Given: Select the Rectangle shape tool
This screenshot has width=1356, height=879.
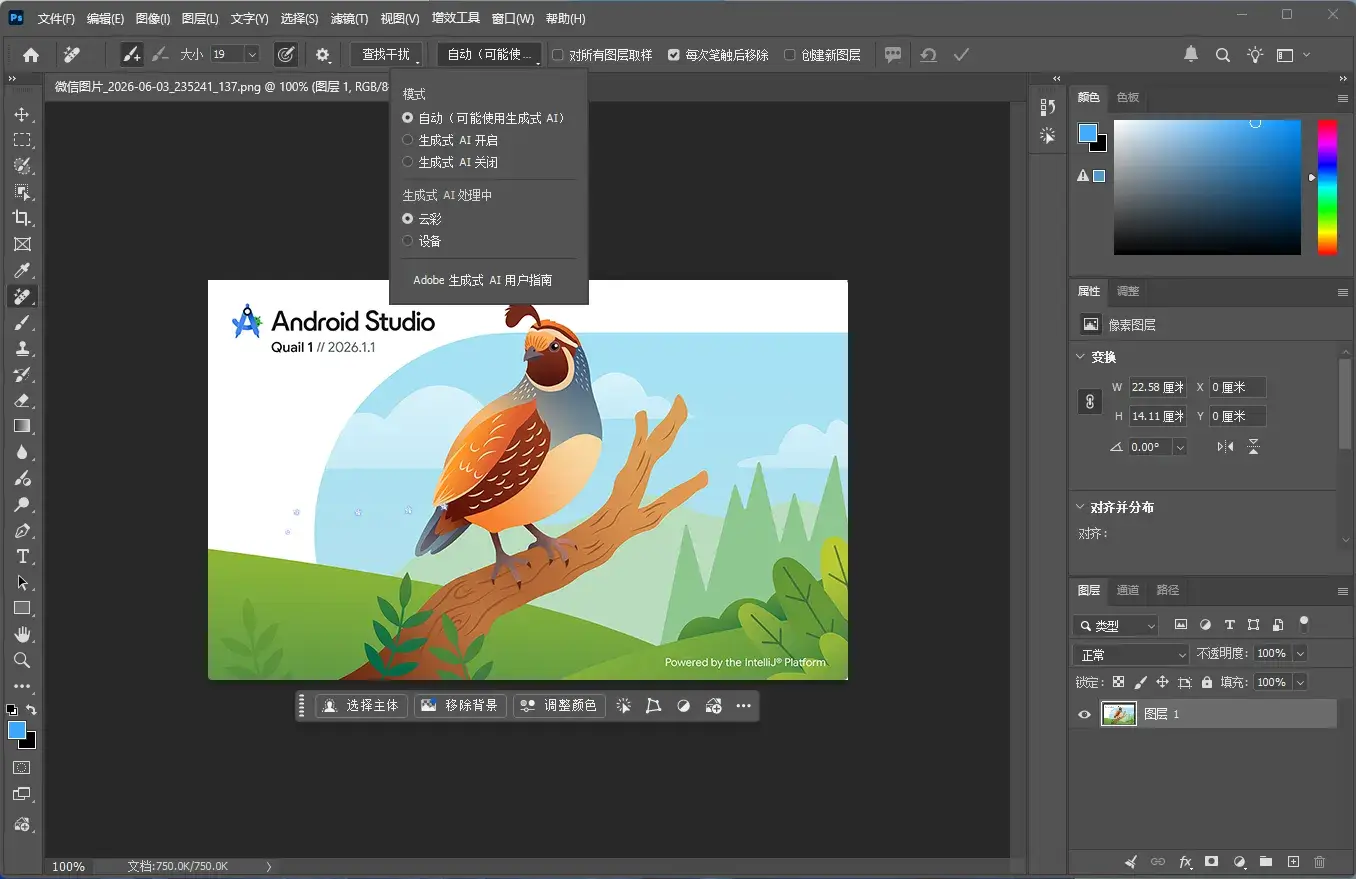Looking at the screenshot, I should (22, 608).
